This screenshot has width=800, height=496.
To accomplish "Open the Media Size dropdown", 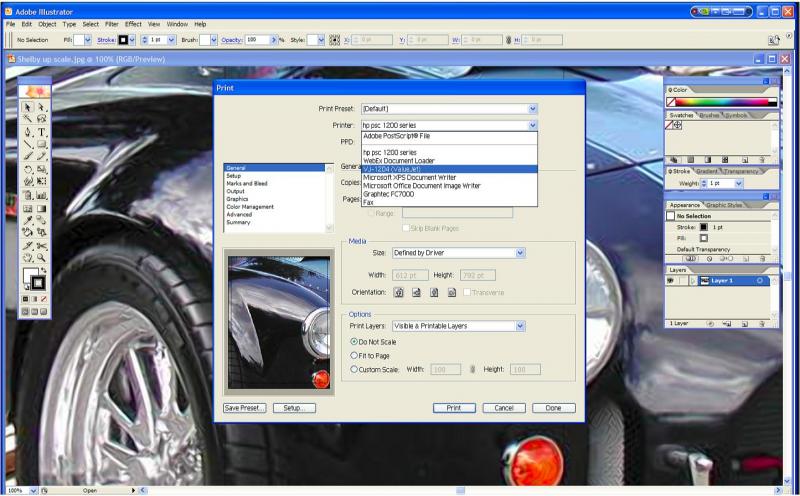I will coord(458,253).
